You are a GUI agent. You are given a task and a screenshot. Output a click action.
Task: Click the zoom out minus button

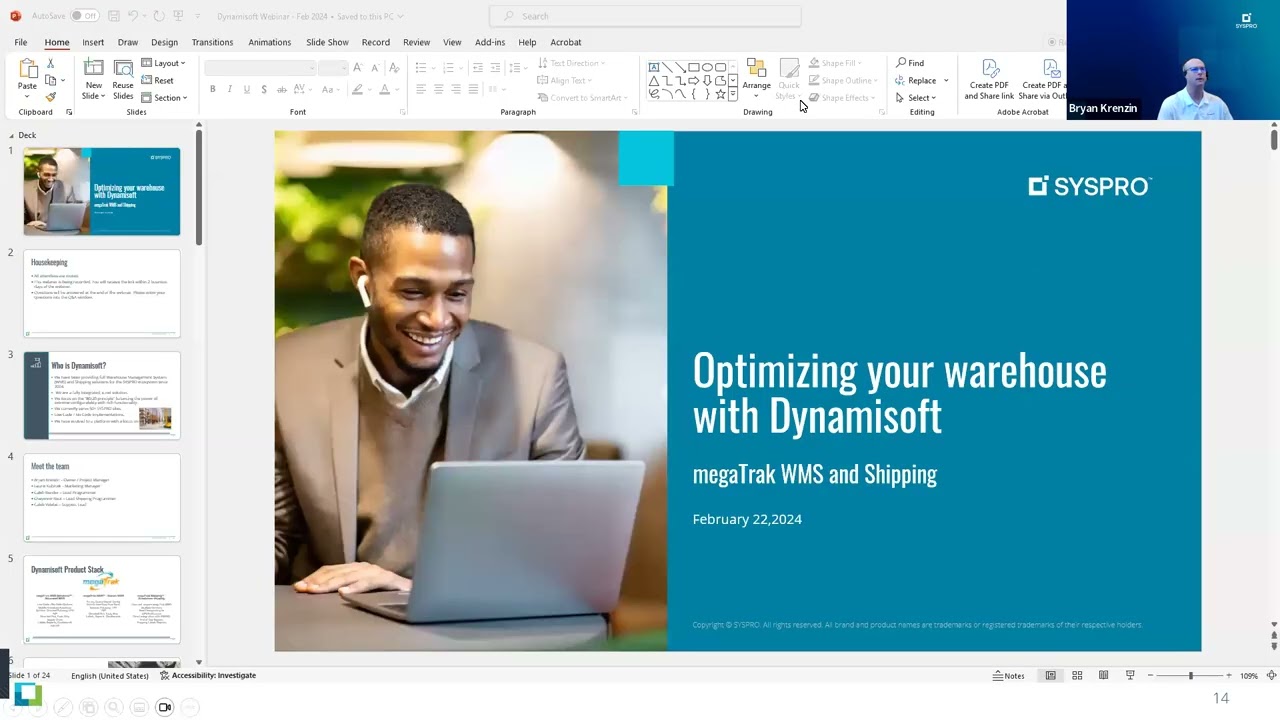click(x=1150, y=676)
